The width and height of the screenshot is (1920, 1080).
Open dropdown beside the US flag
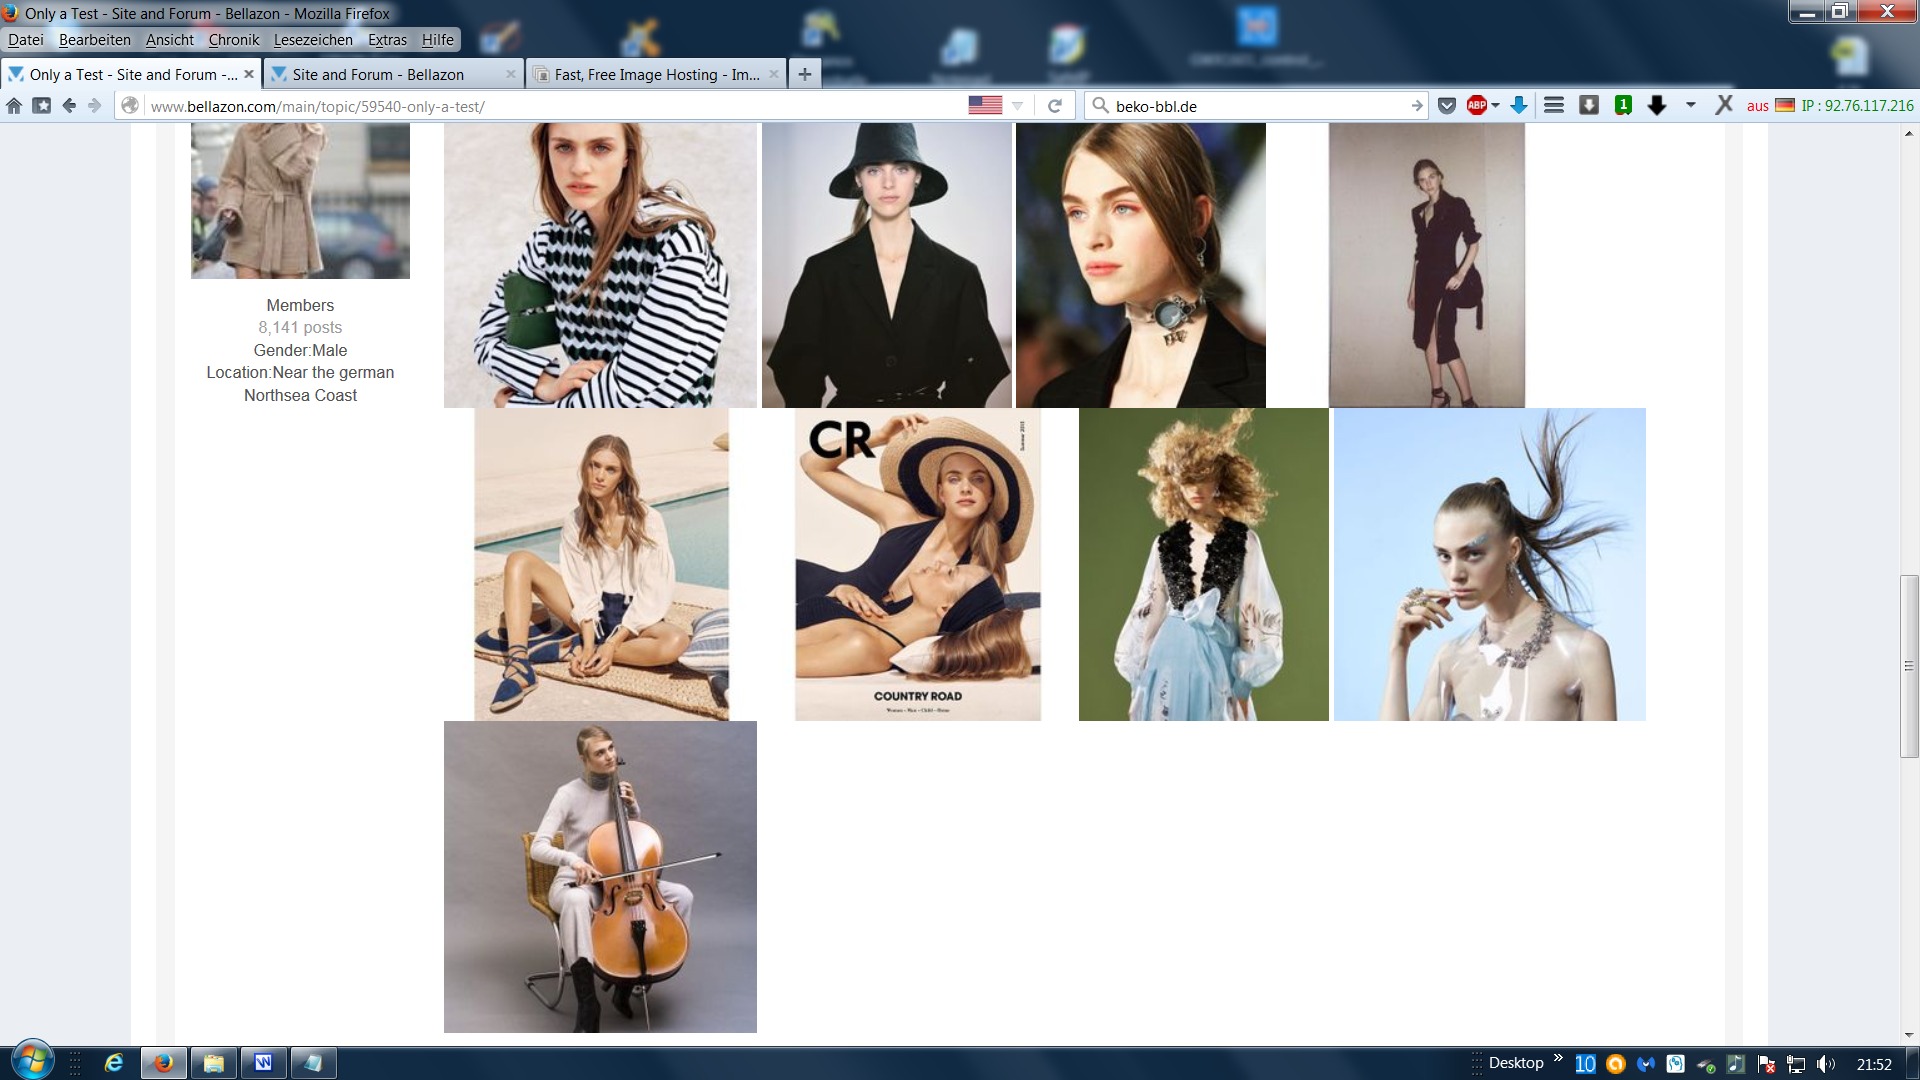click(x=1017, y=105)
